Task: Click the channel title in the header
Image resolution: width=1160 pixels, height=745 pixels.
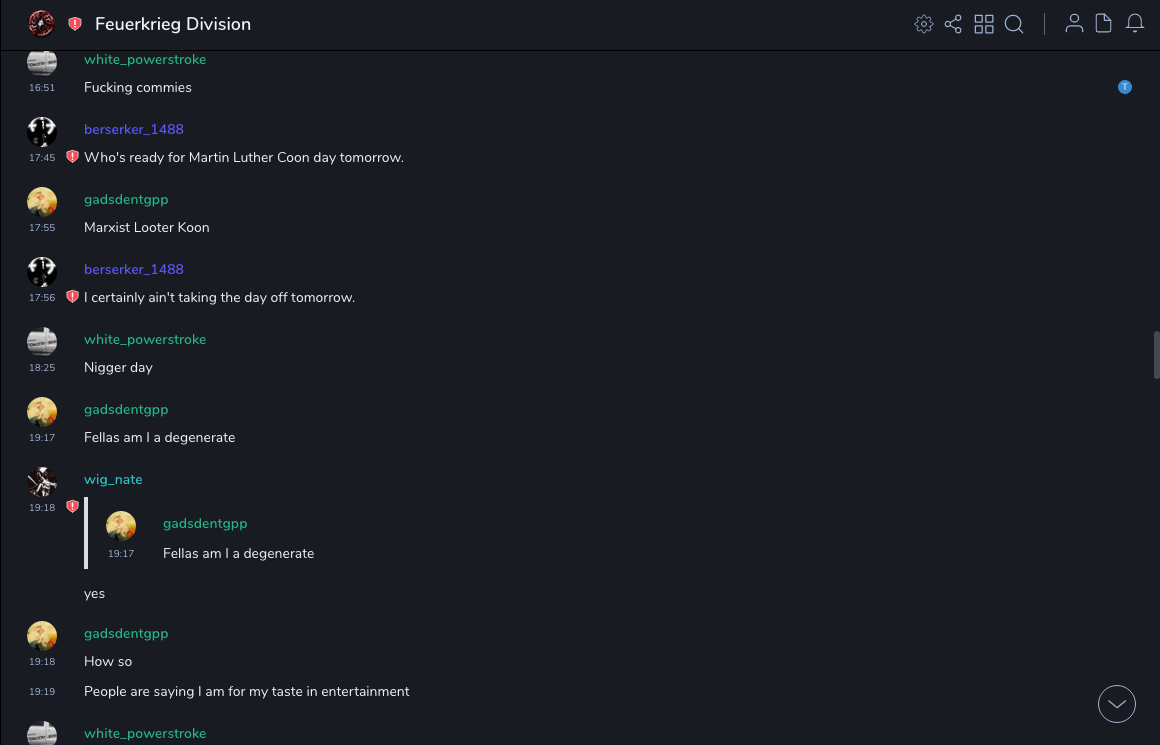Action: tap(173, 24)
